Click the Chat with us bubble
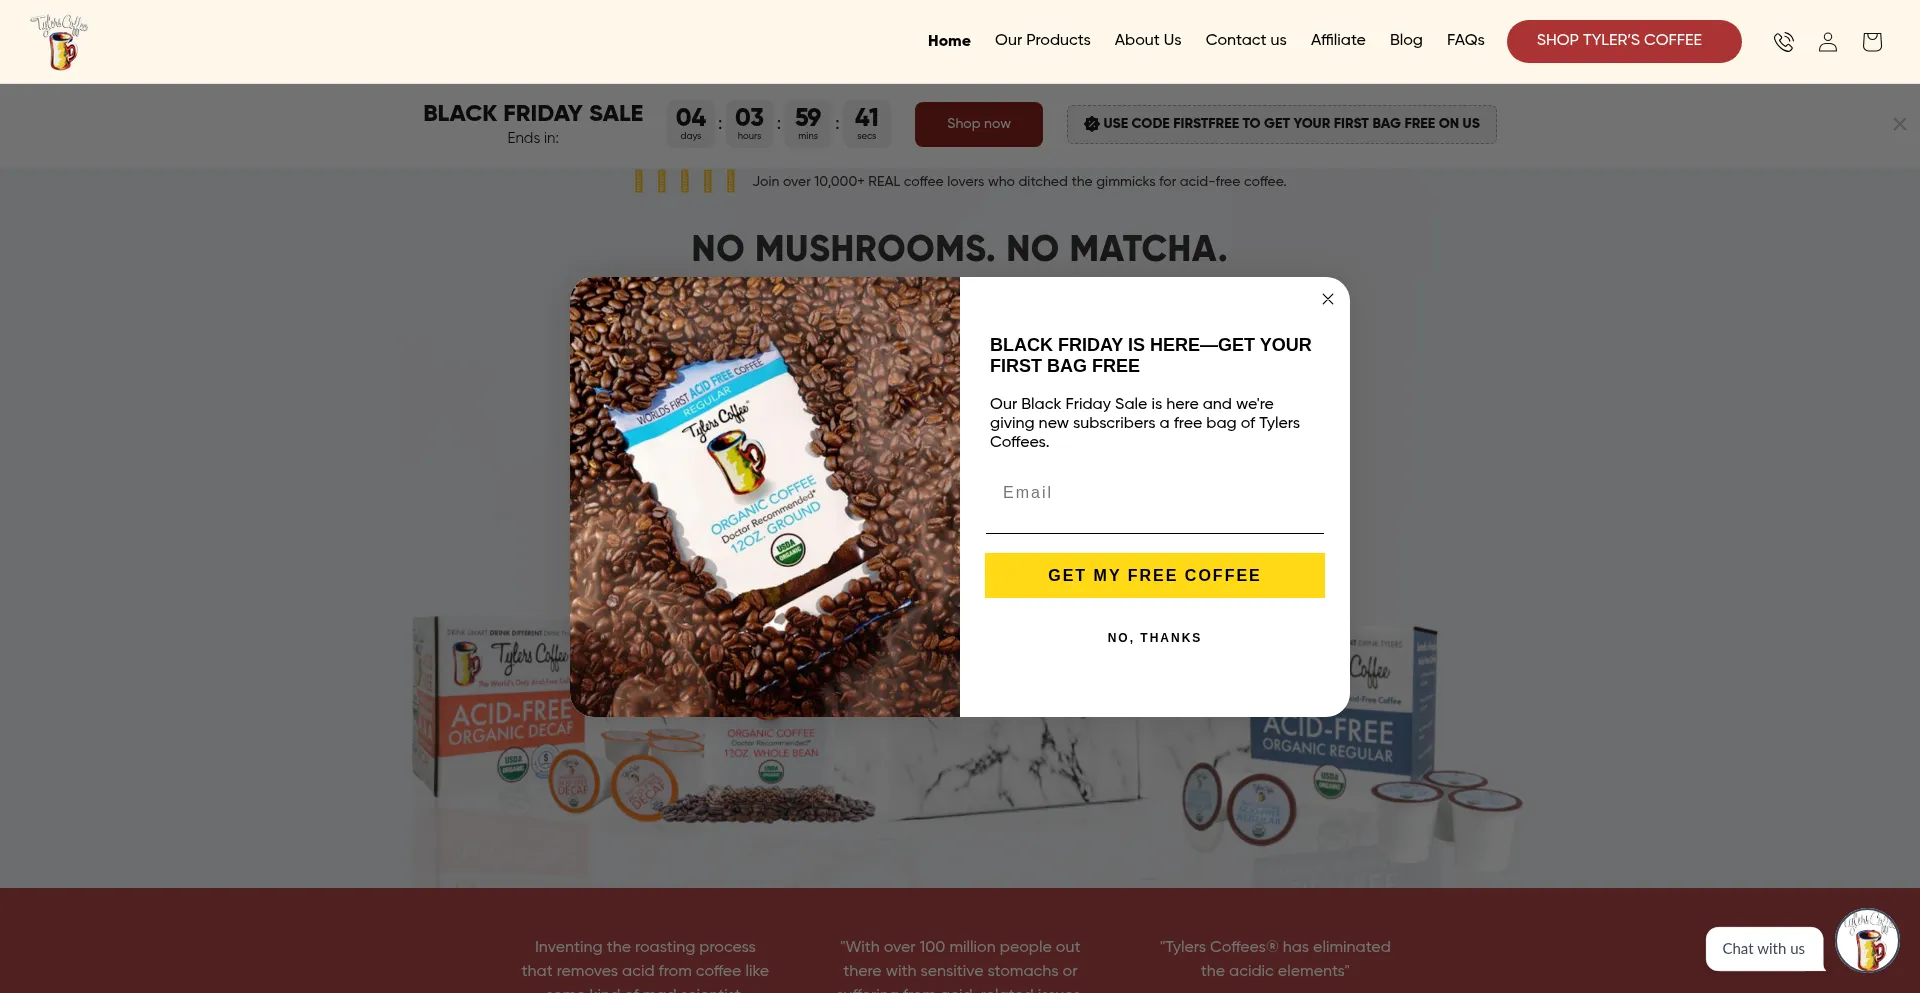1920x993 pixels. coord(1764,949)
